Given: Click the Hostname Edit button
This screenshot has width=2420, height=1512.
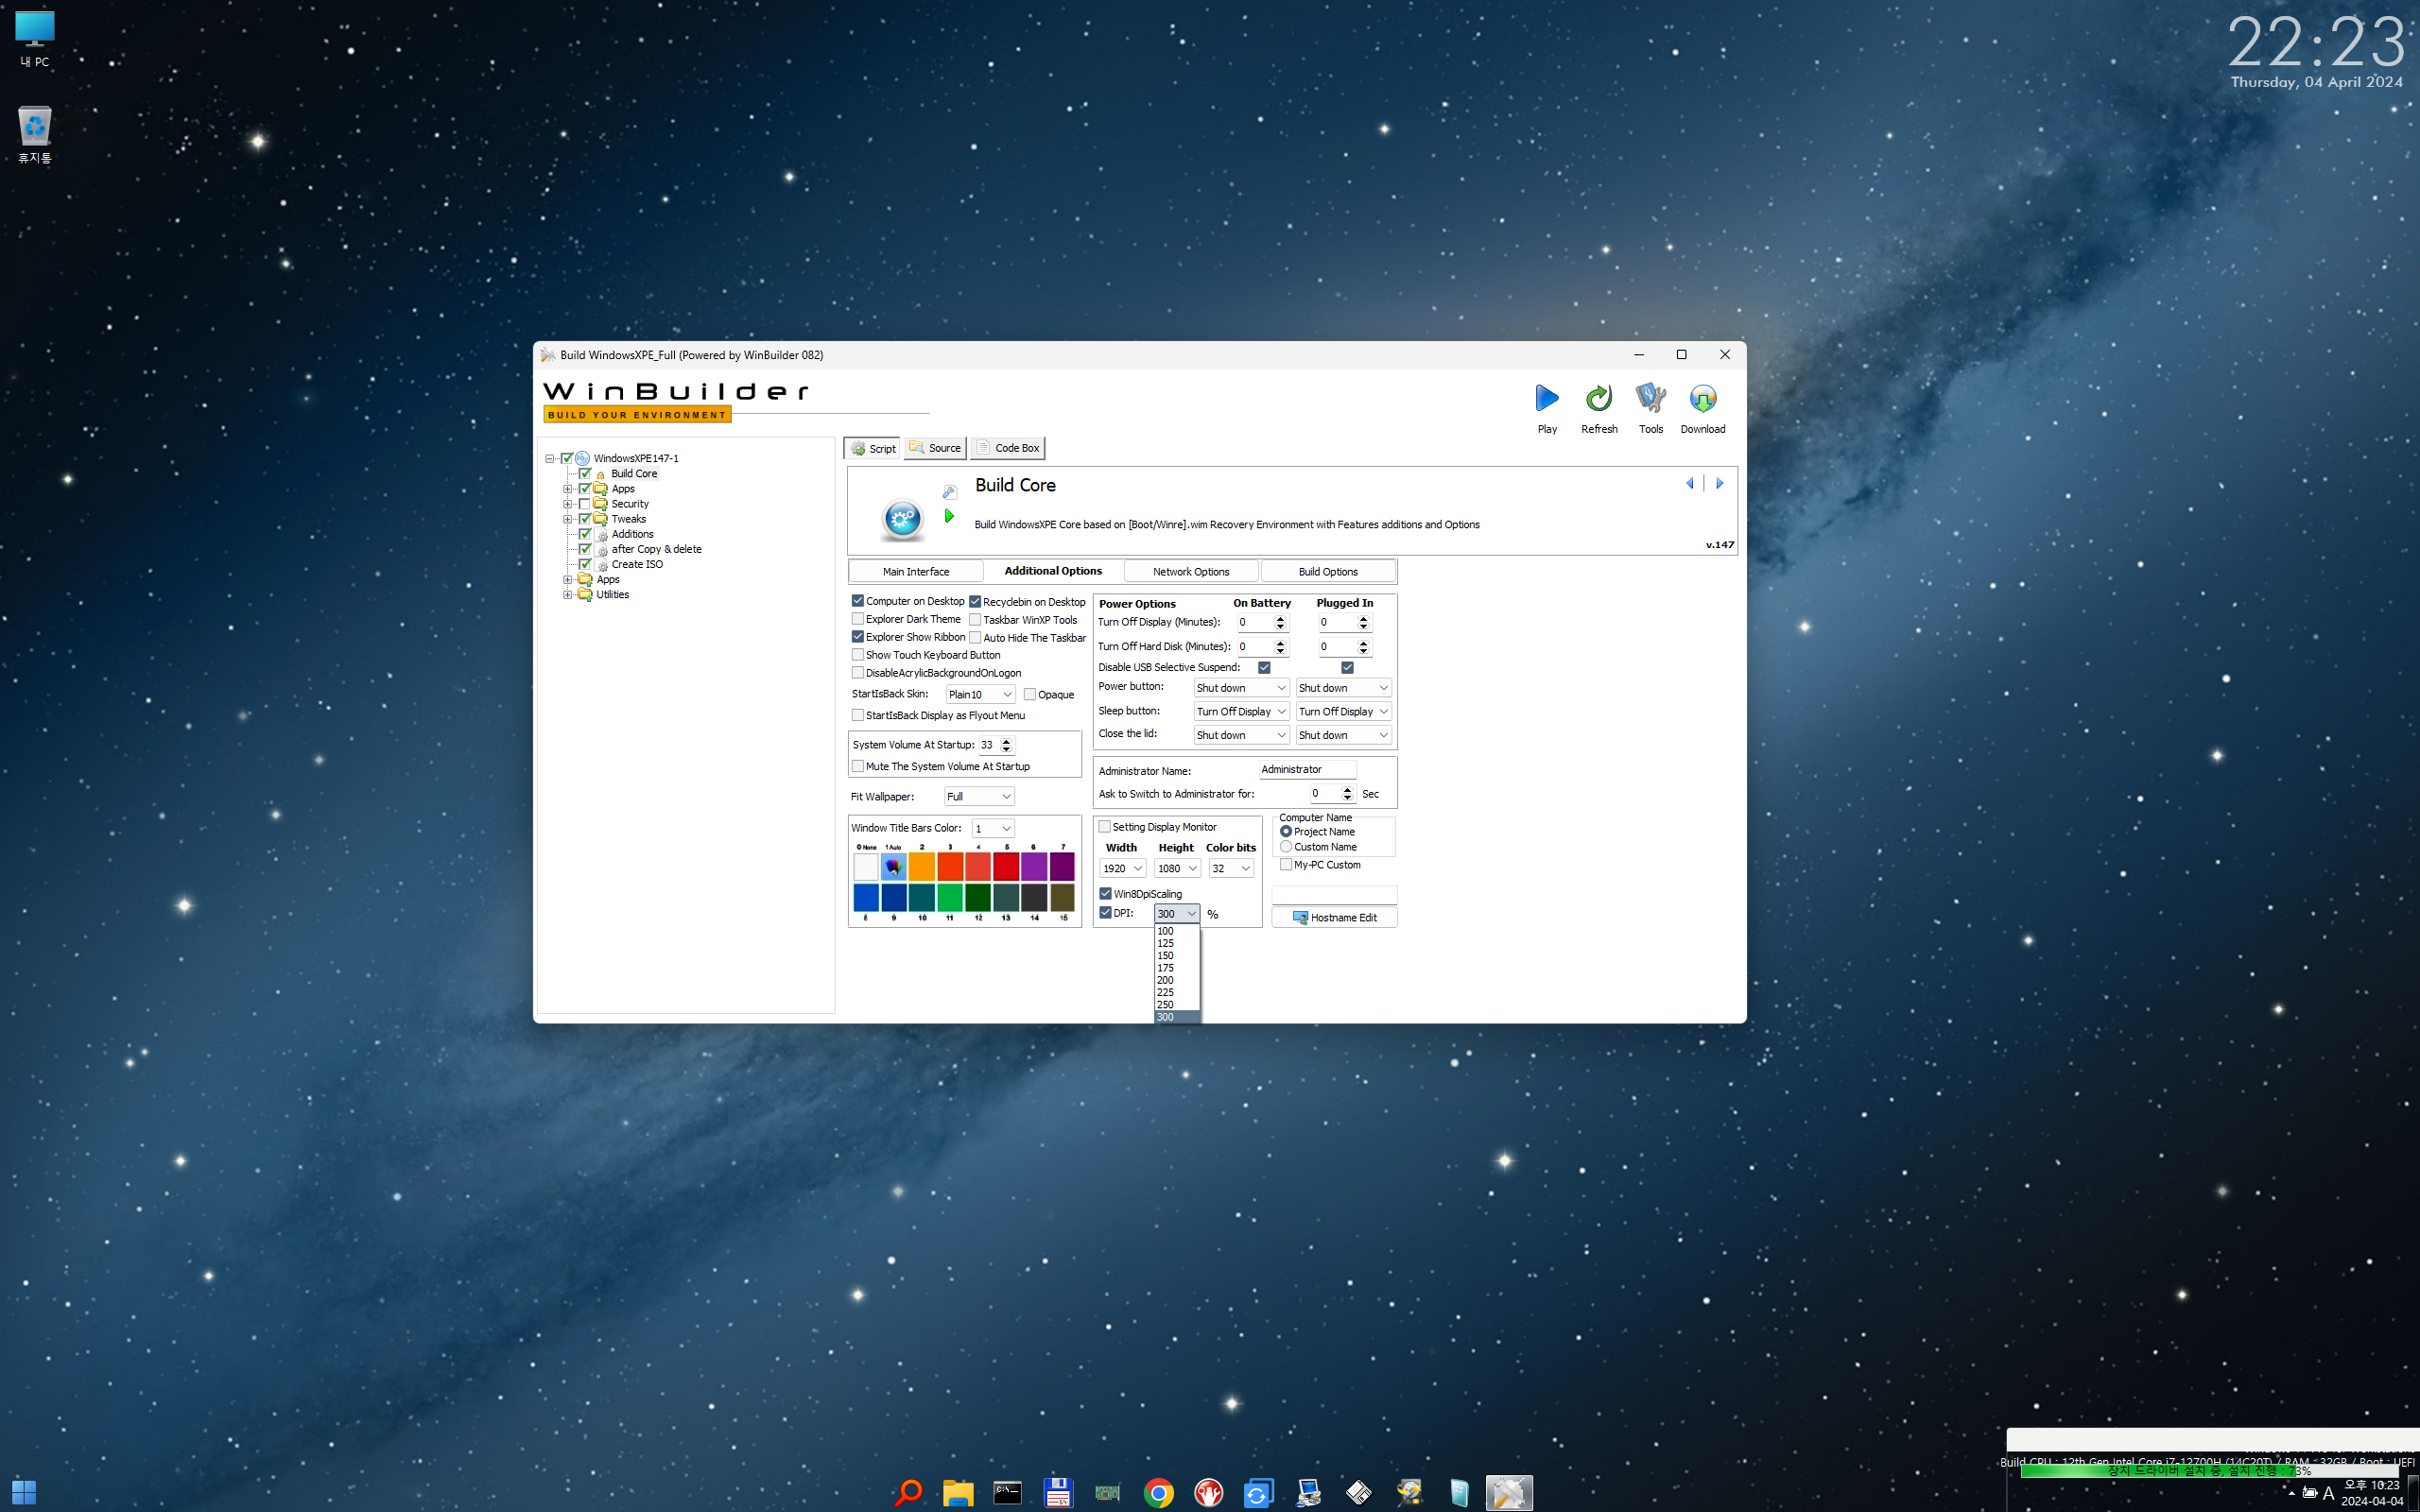Looking at the screenshot, I should (1334, 917).
